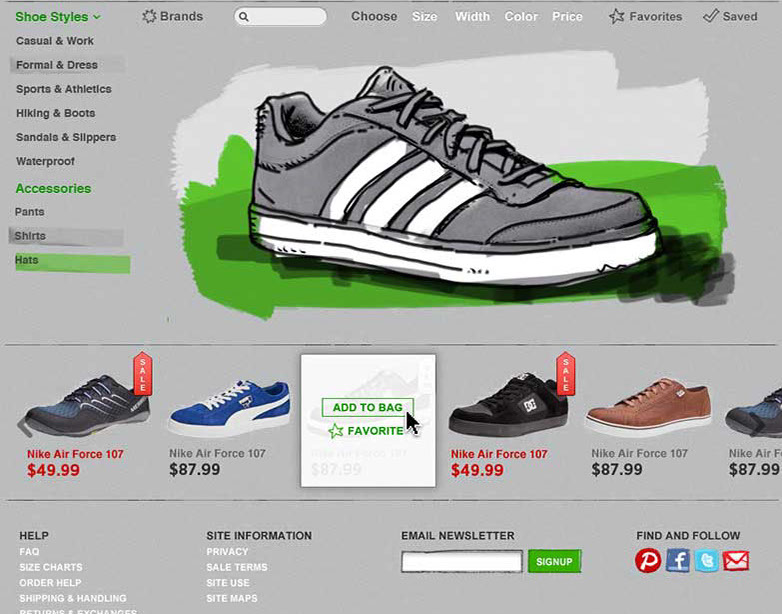Viewport: 782px width, 614px height.
Task: Click the gear icon beside Brands
Action: coord(149,16)
